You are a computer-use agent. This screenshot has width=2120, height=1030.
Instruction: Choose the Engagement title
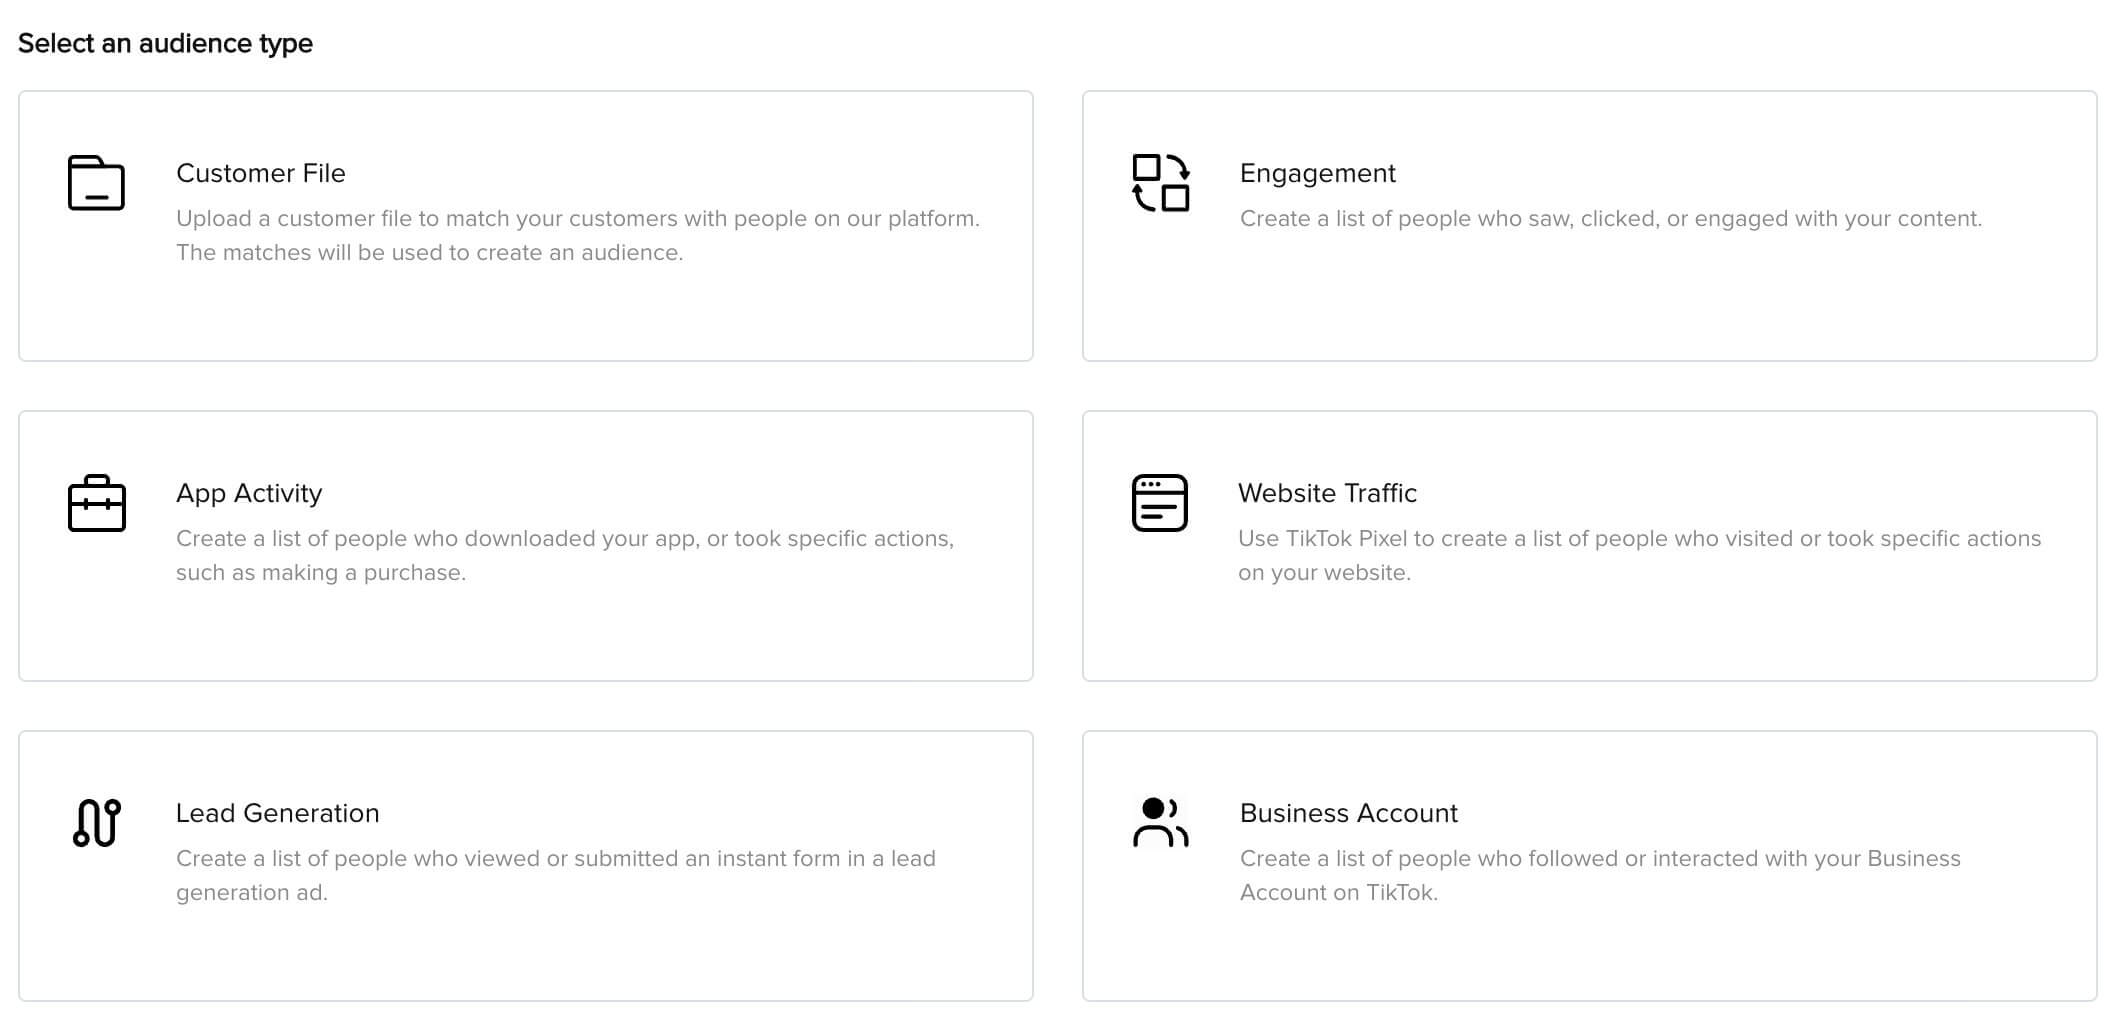pos(1317,173)
